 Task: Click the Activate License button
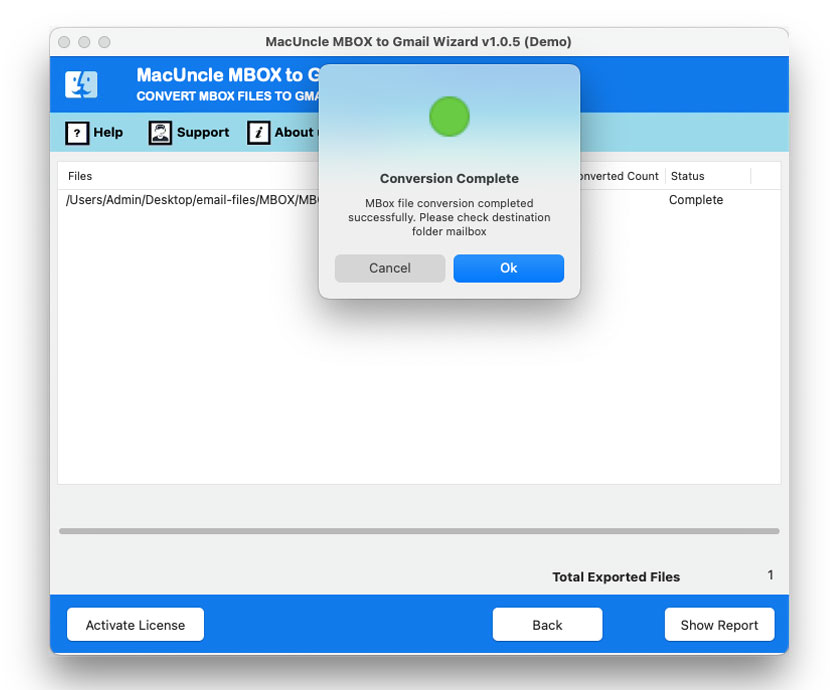point(136,624)
